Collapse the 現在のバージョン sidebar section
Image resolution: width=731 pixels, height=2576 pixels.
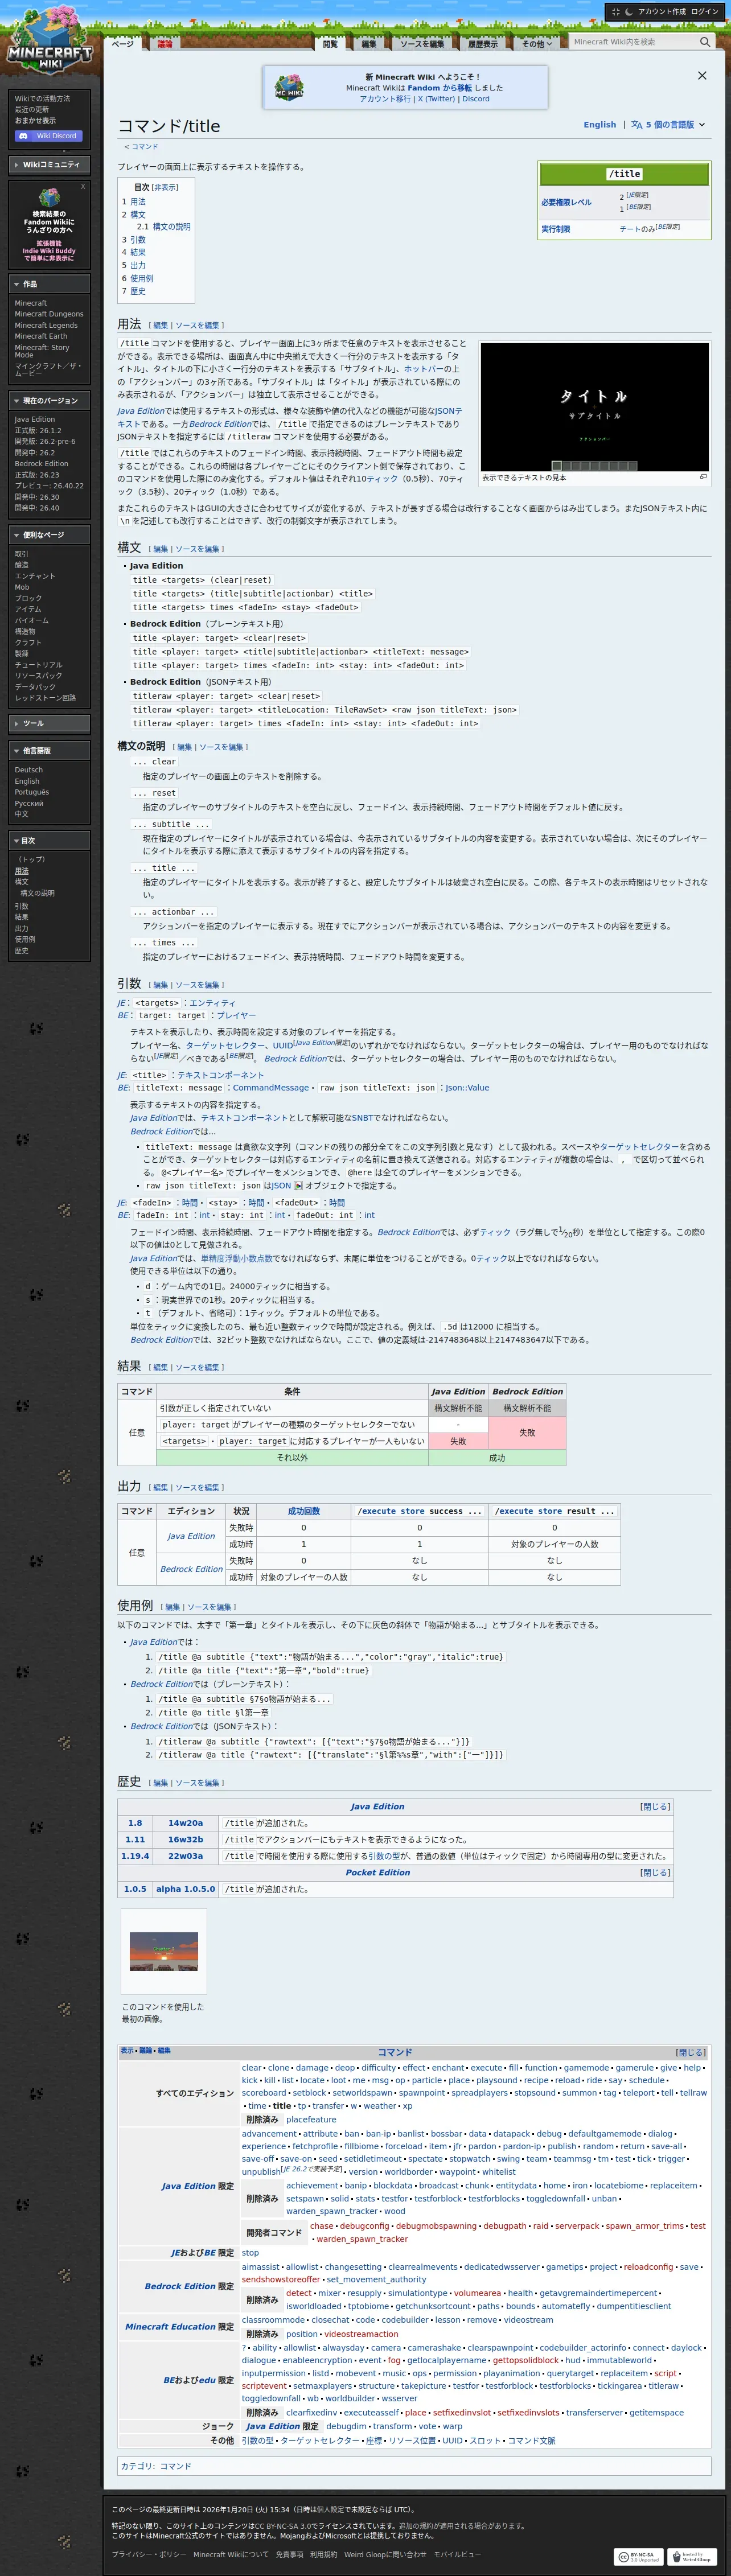tap(50, 400)
